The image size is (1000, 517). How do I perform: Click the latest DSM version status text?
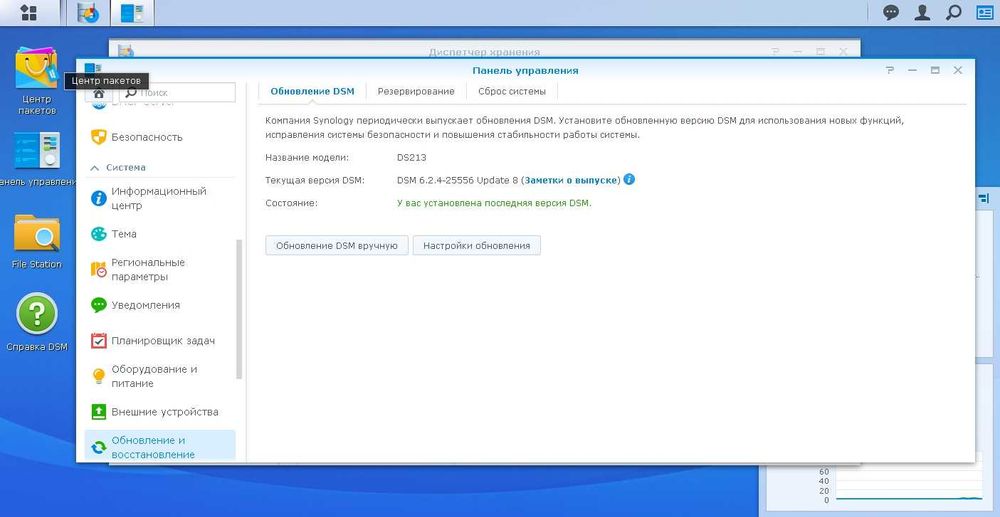pyautogui.click(x=494, y=203)
